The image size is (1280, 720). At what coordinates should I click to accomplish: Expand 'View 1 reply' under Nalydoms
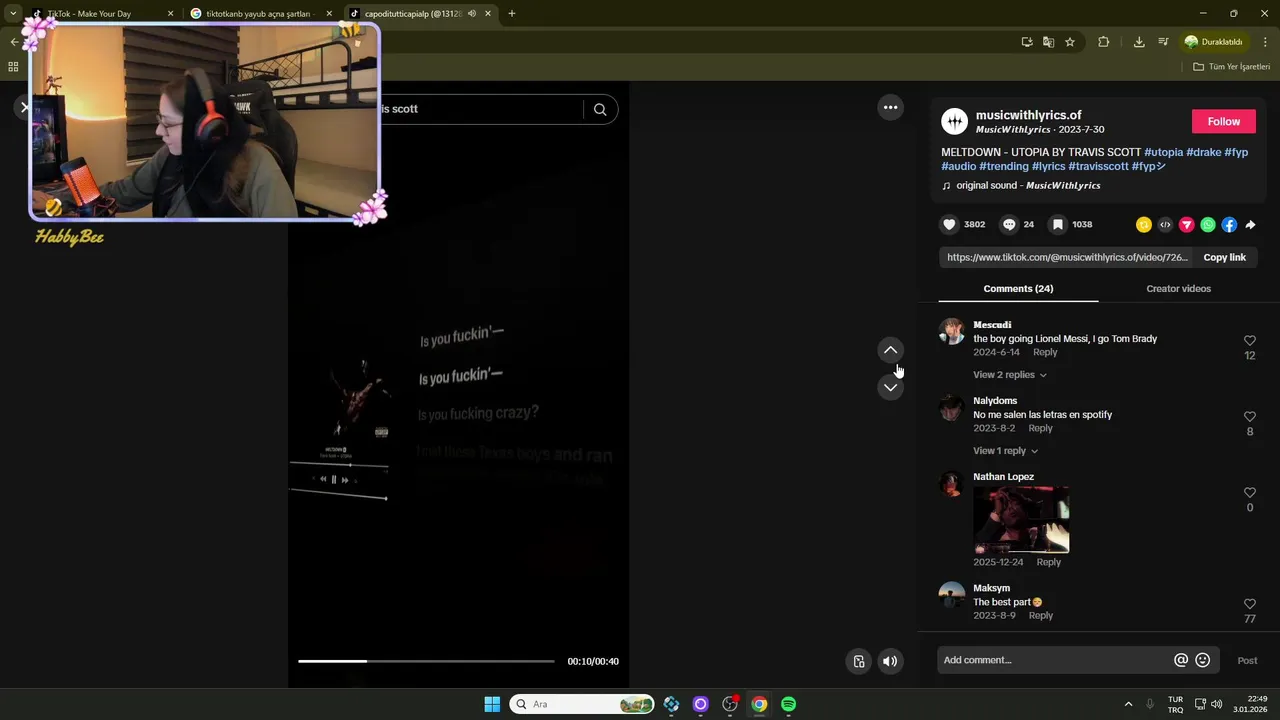click(1005, 451)
